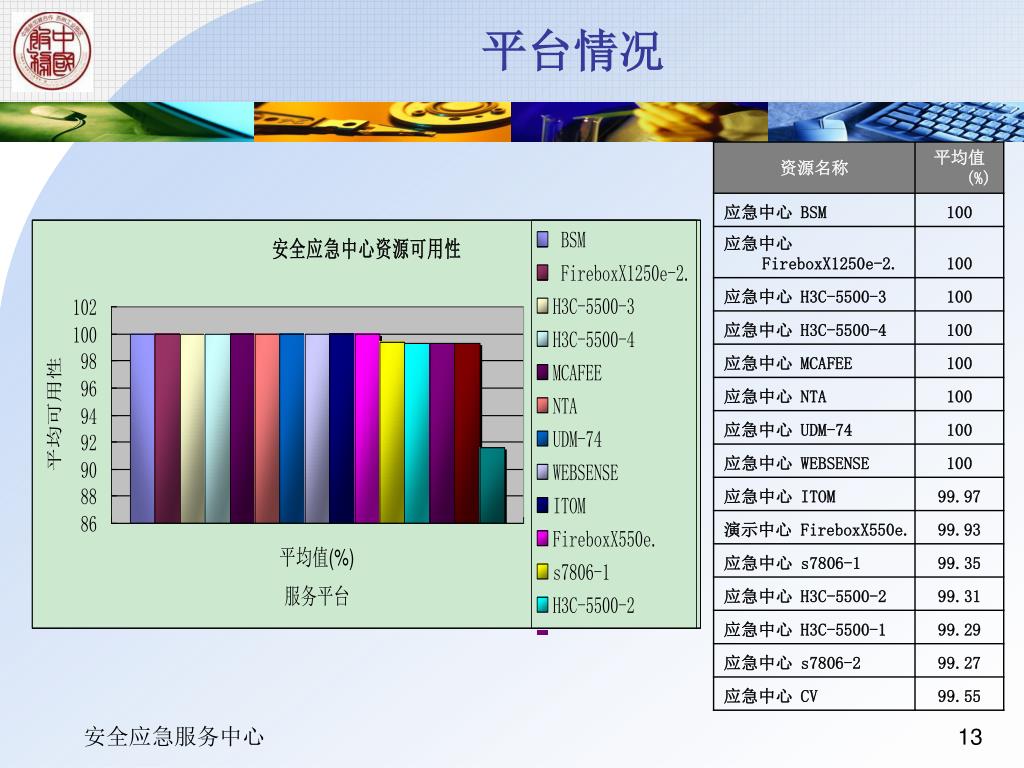Select table cell 应急中心 UDM-74
The height and width of the screenshot is (768, 1024).
pos(814,430)
